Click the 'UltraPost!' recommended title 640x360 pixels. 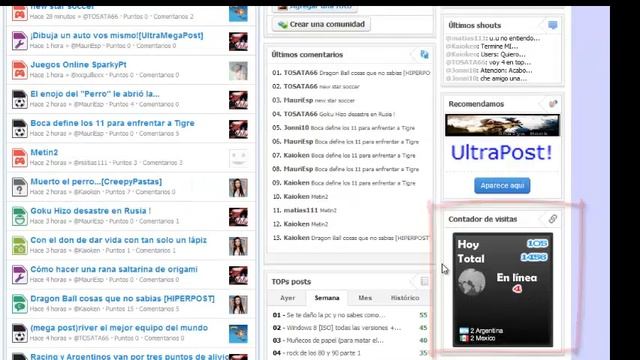[502, 153]
